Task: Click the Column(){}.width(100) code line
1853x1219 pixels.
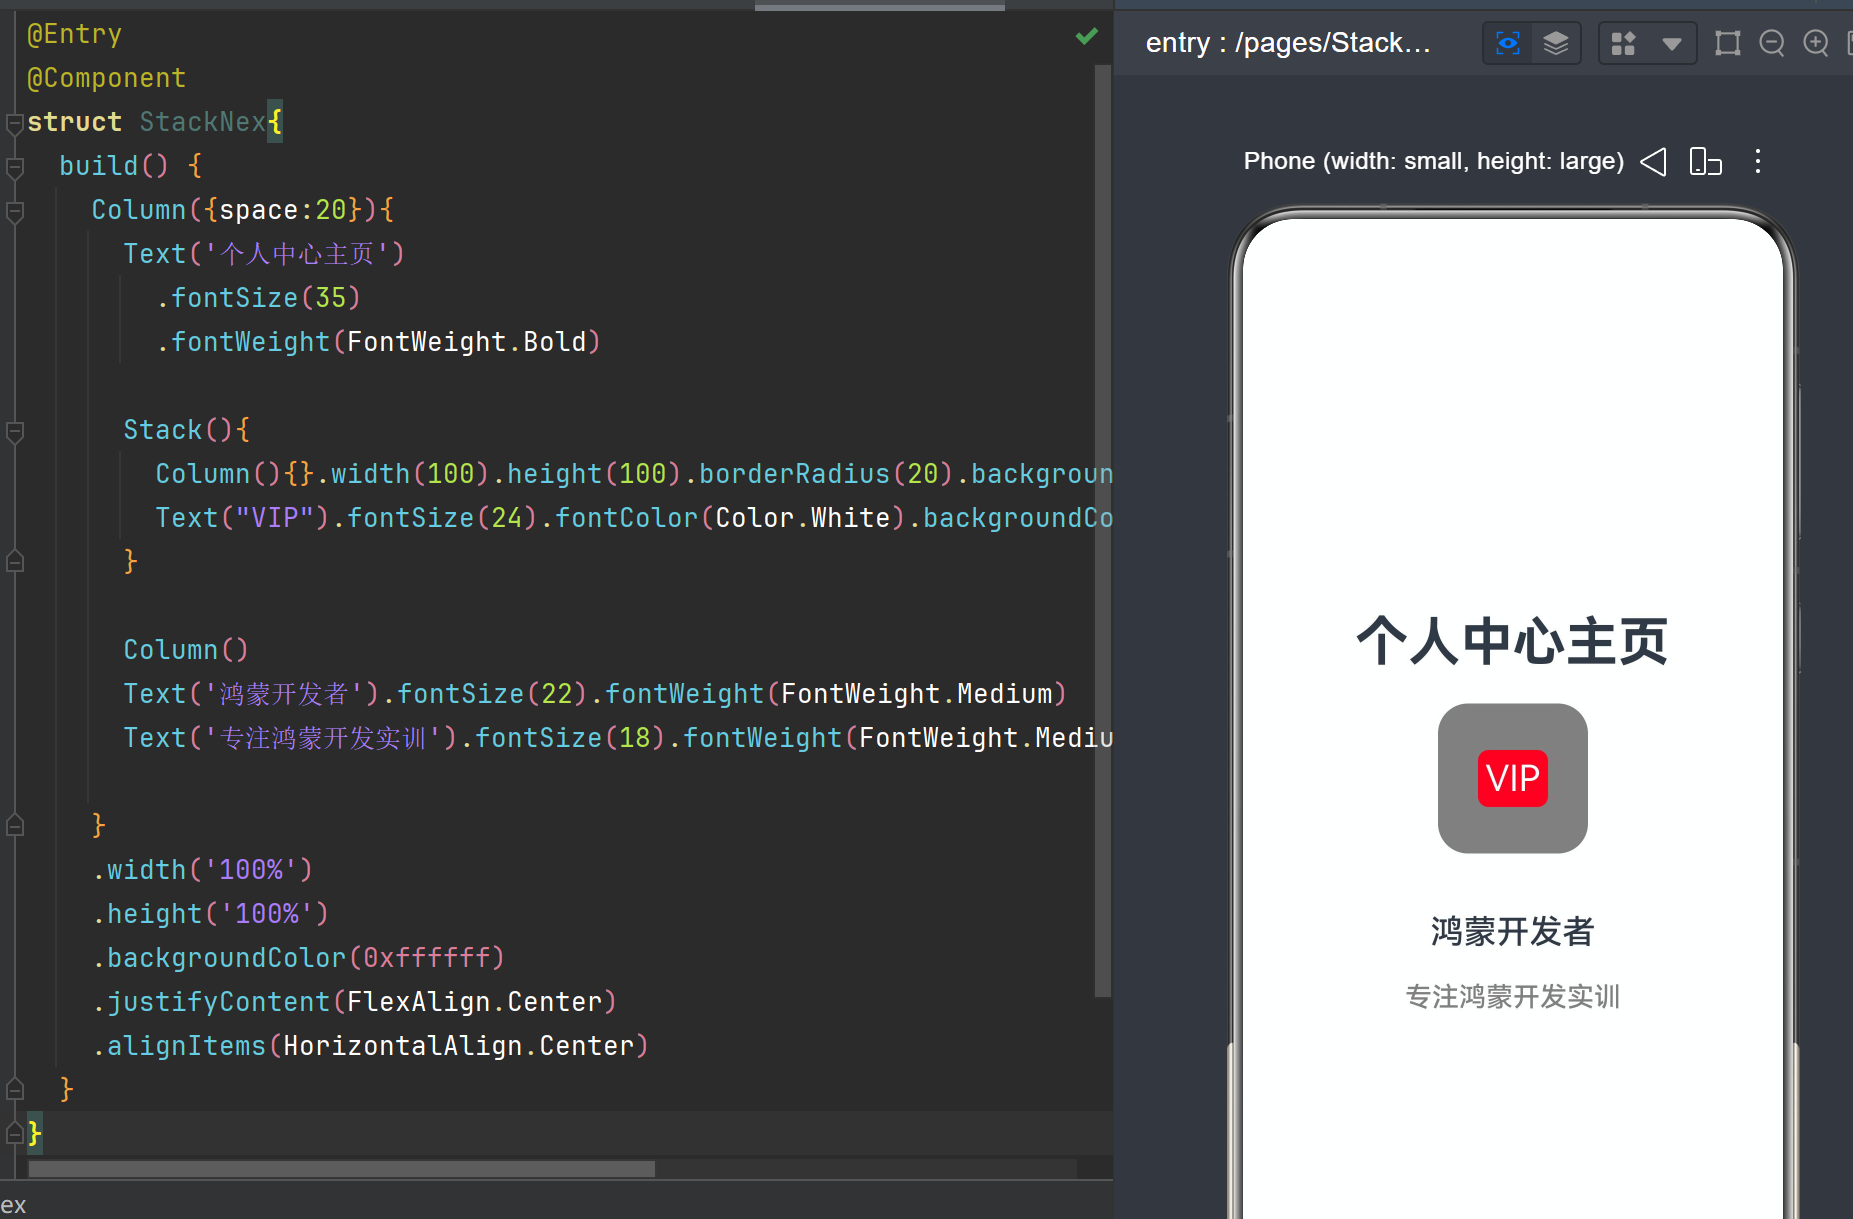Action: (x=634, y=474)
